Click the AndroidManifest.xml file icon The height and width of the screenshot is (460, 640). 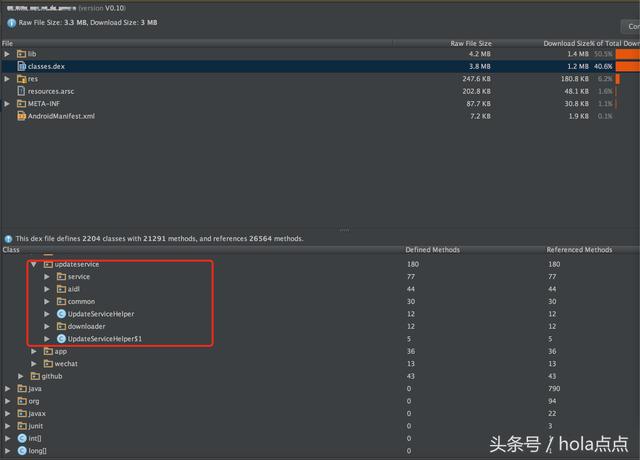coord(22,116)
